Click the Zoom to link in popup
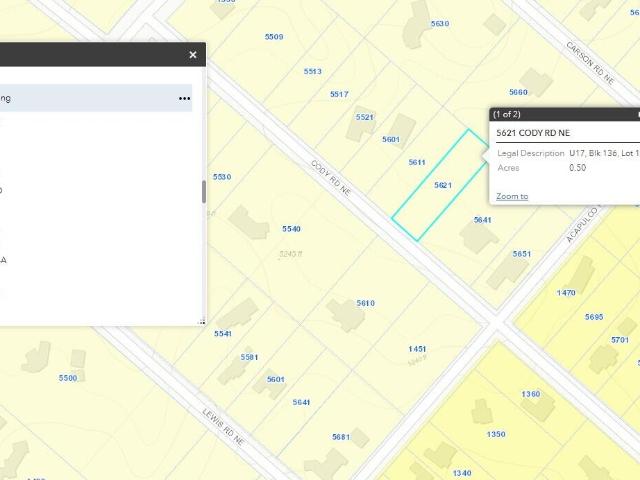Screen dimensions: 640x480 point(512,196)
